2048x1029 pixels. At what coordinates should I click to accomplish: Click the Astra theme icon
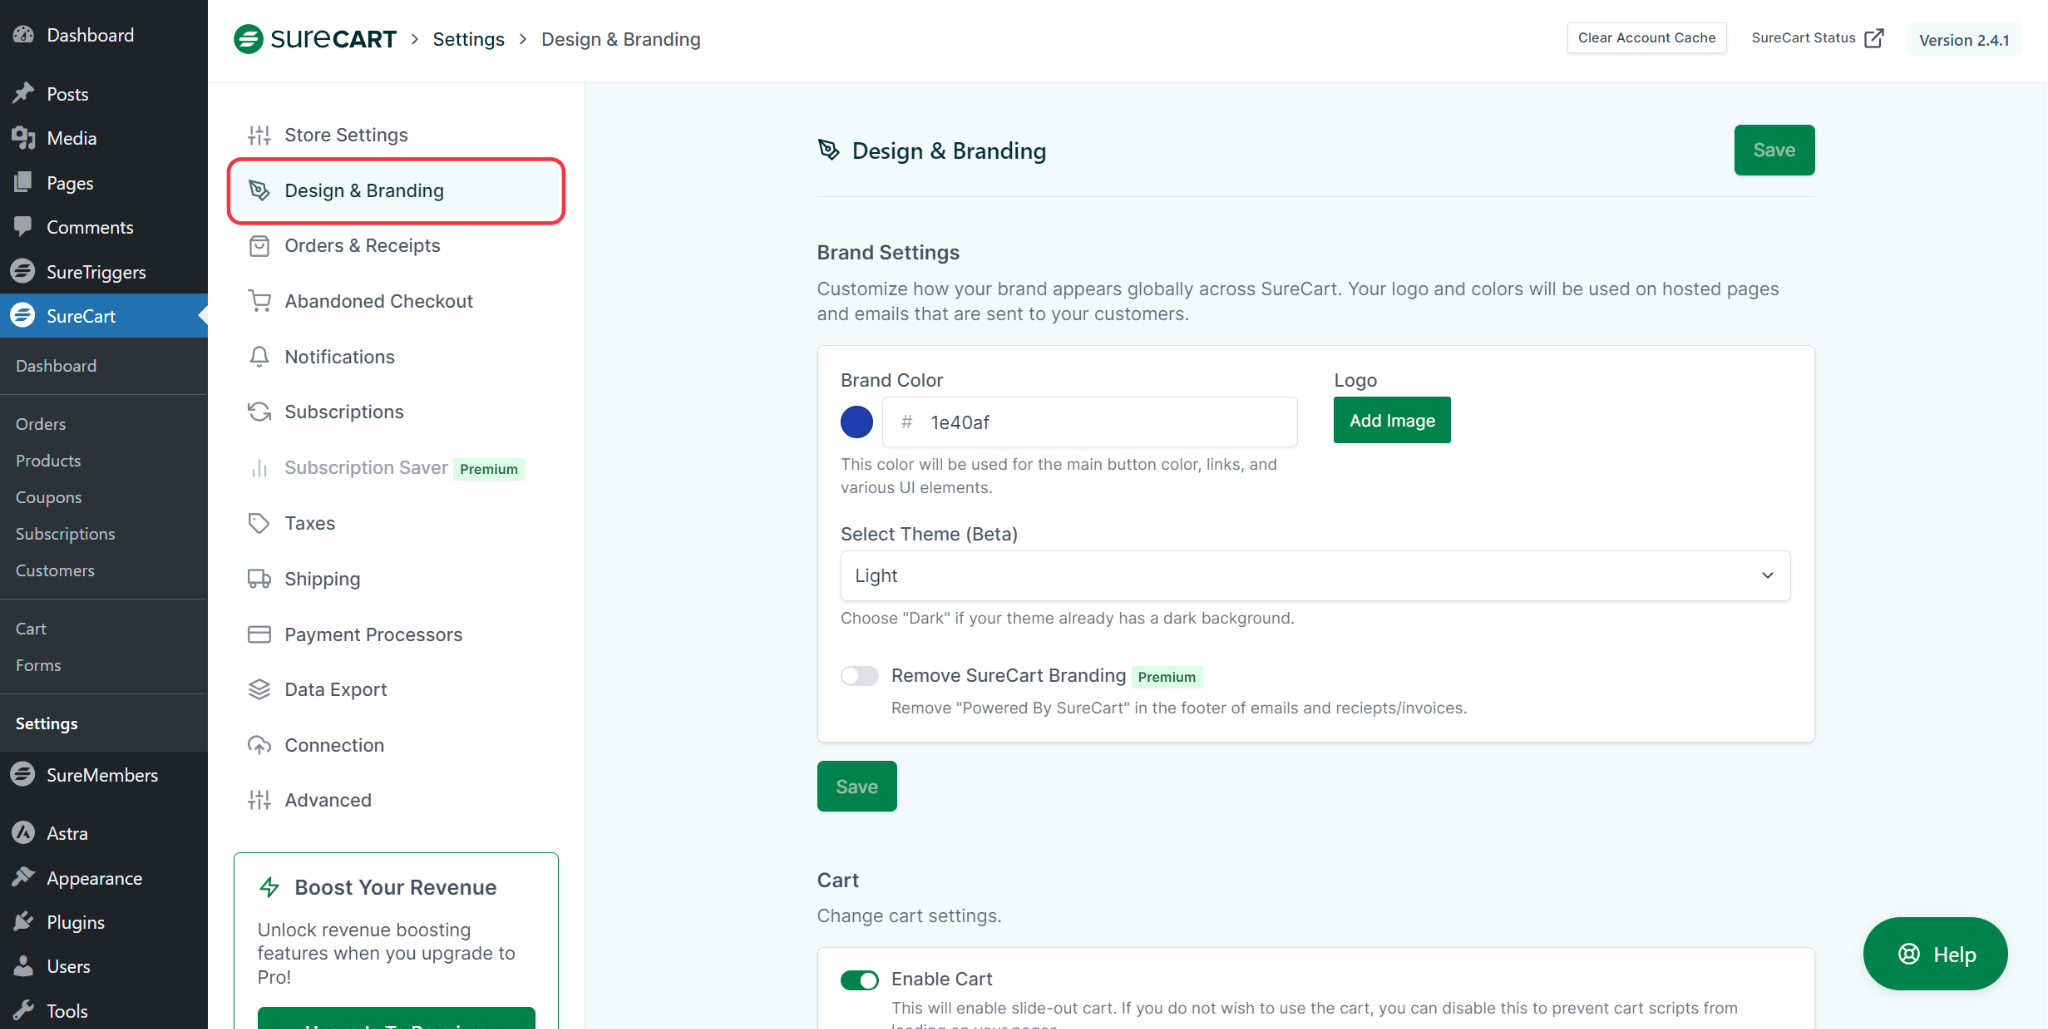pyautogui.click(x=23, y=833)
